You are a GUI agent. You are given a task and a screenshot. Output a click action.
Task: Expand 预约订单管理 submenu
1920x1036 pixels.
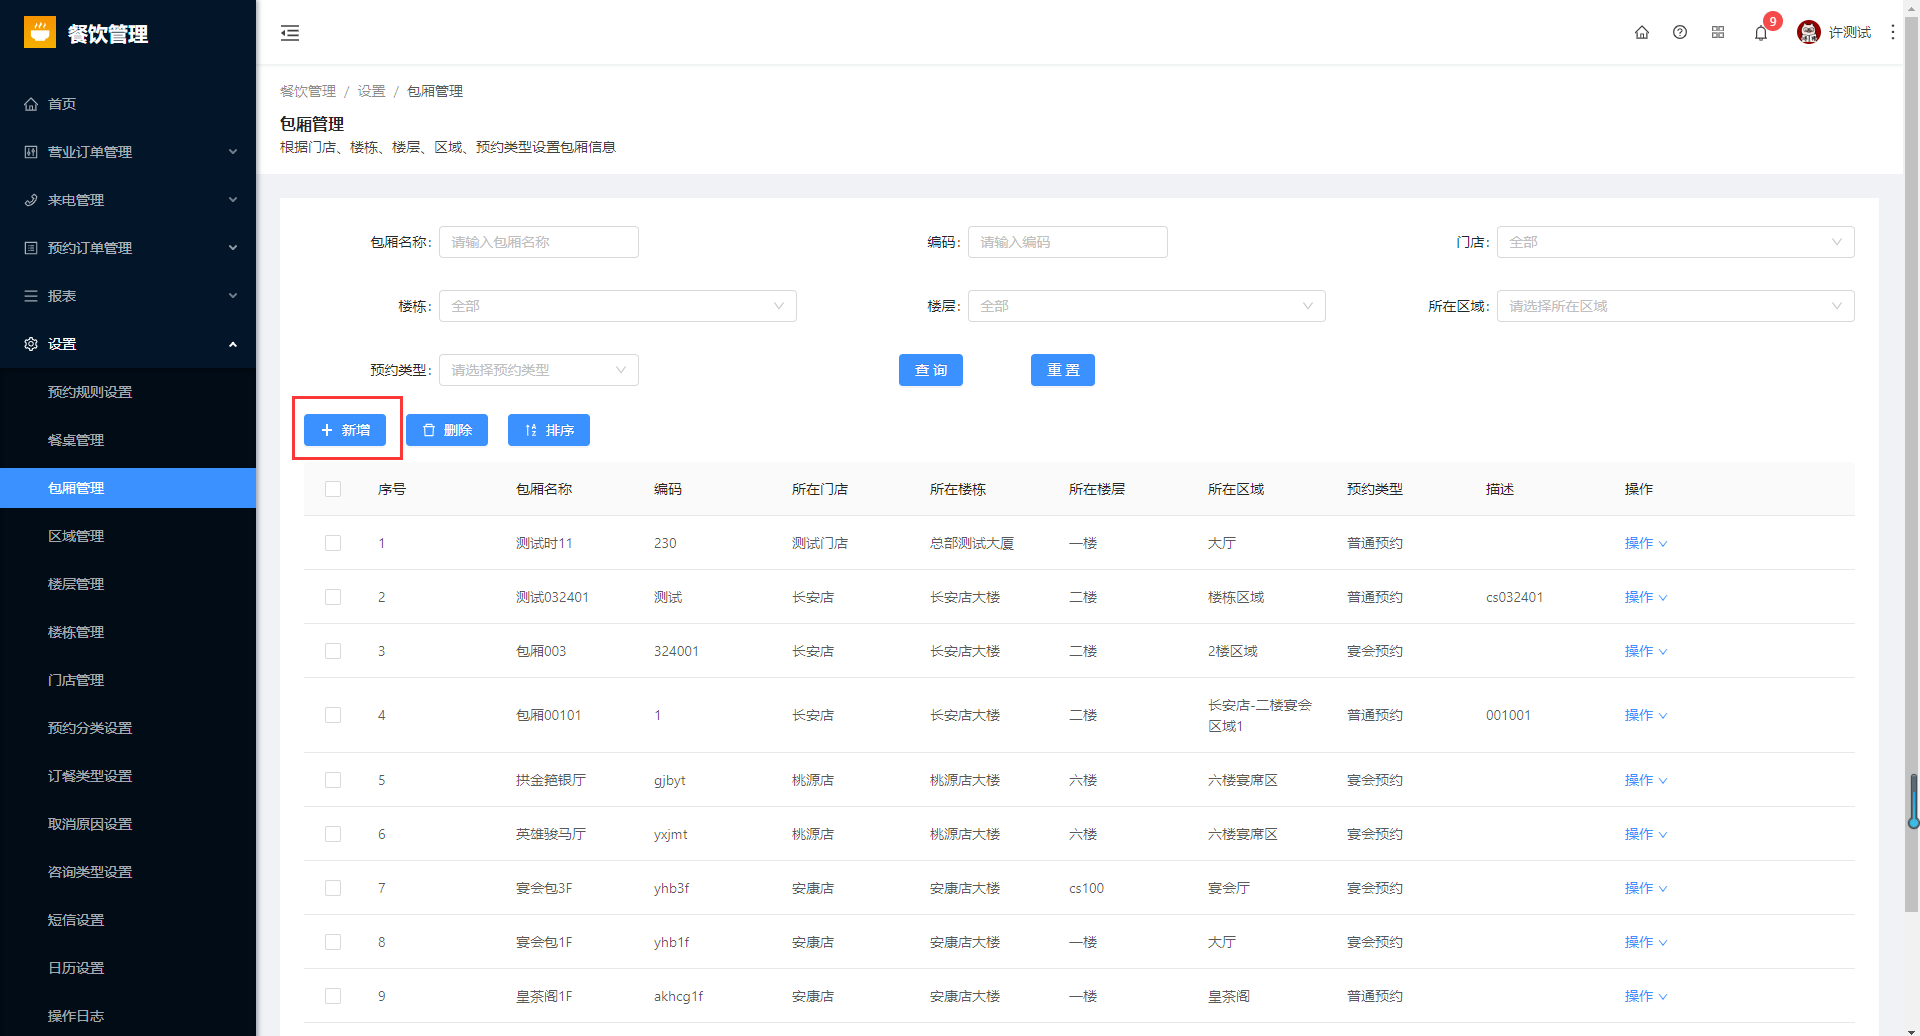[233, 248]
